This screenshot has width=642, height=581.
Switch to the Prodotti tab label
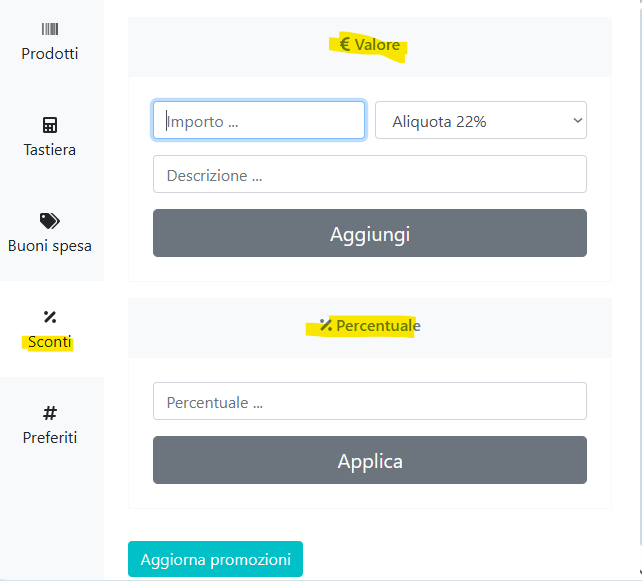point(50,54)
